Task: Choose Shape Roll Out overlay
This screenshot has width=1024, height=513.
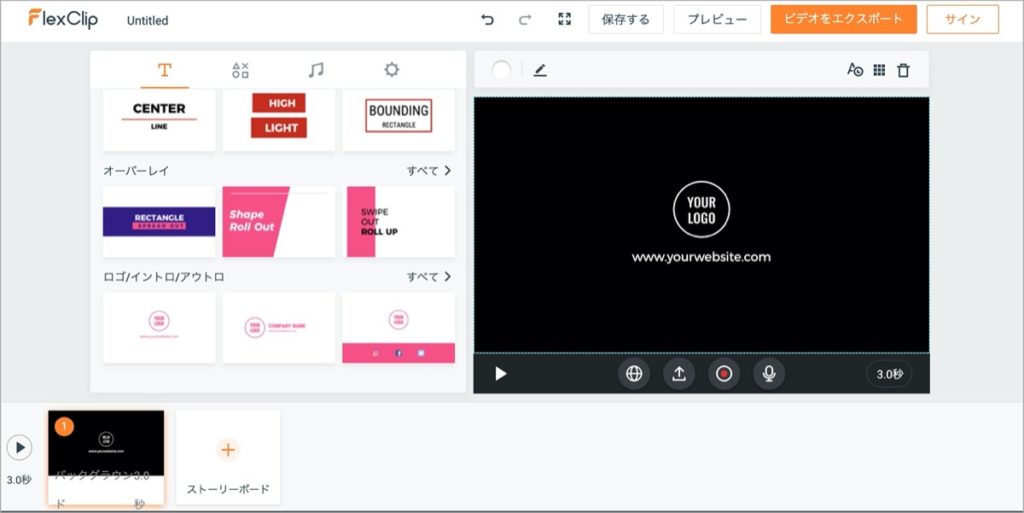Action: [x=279, y=222]
